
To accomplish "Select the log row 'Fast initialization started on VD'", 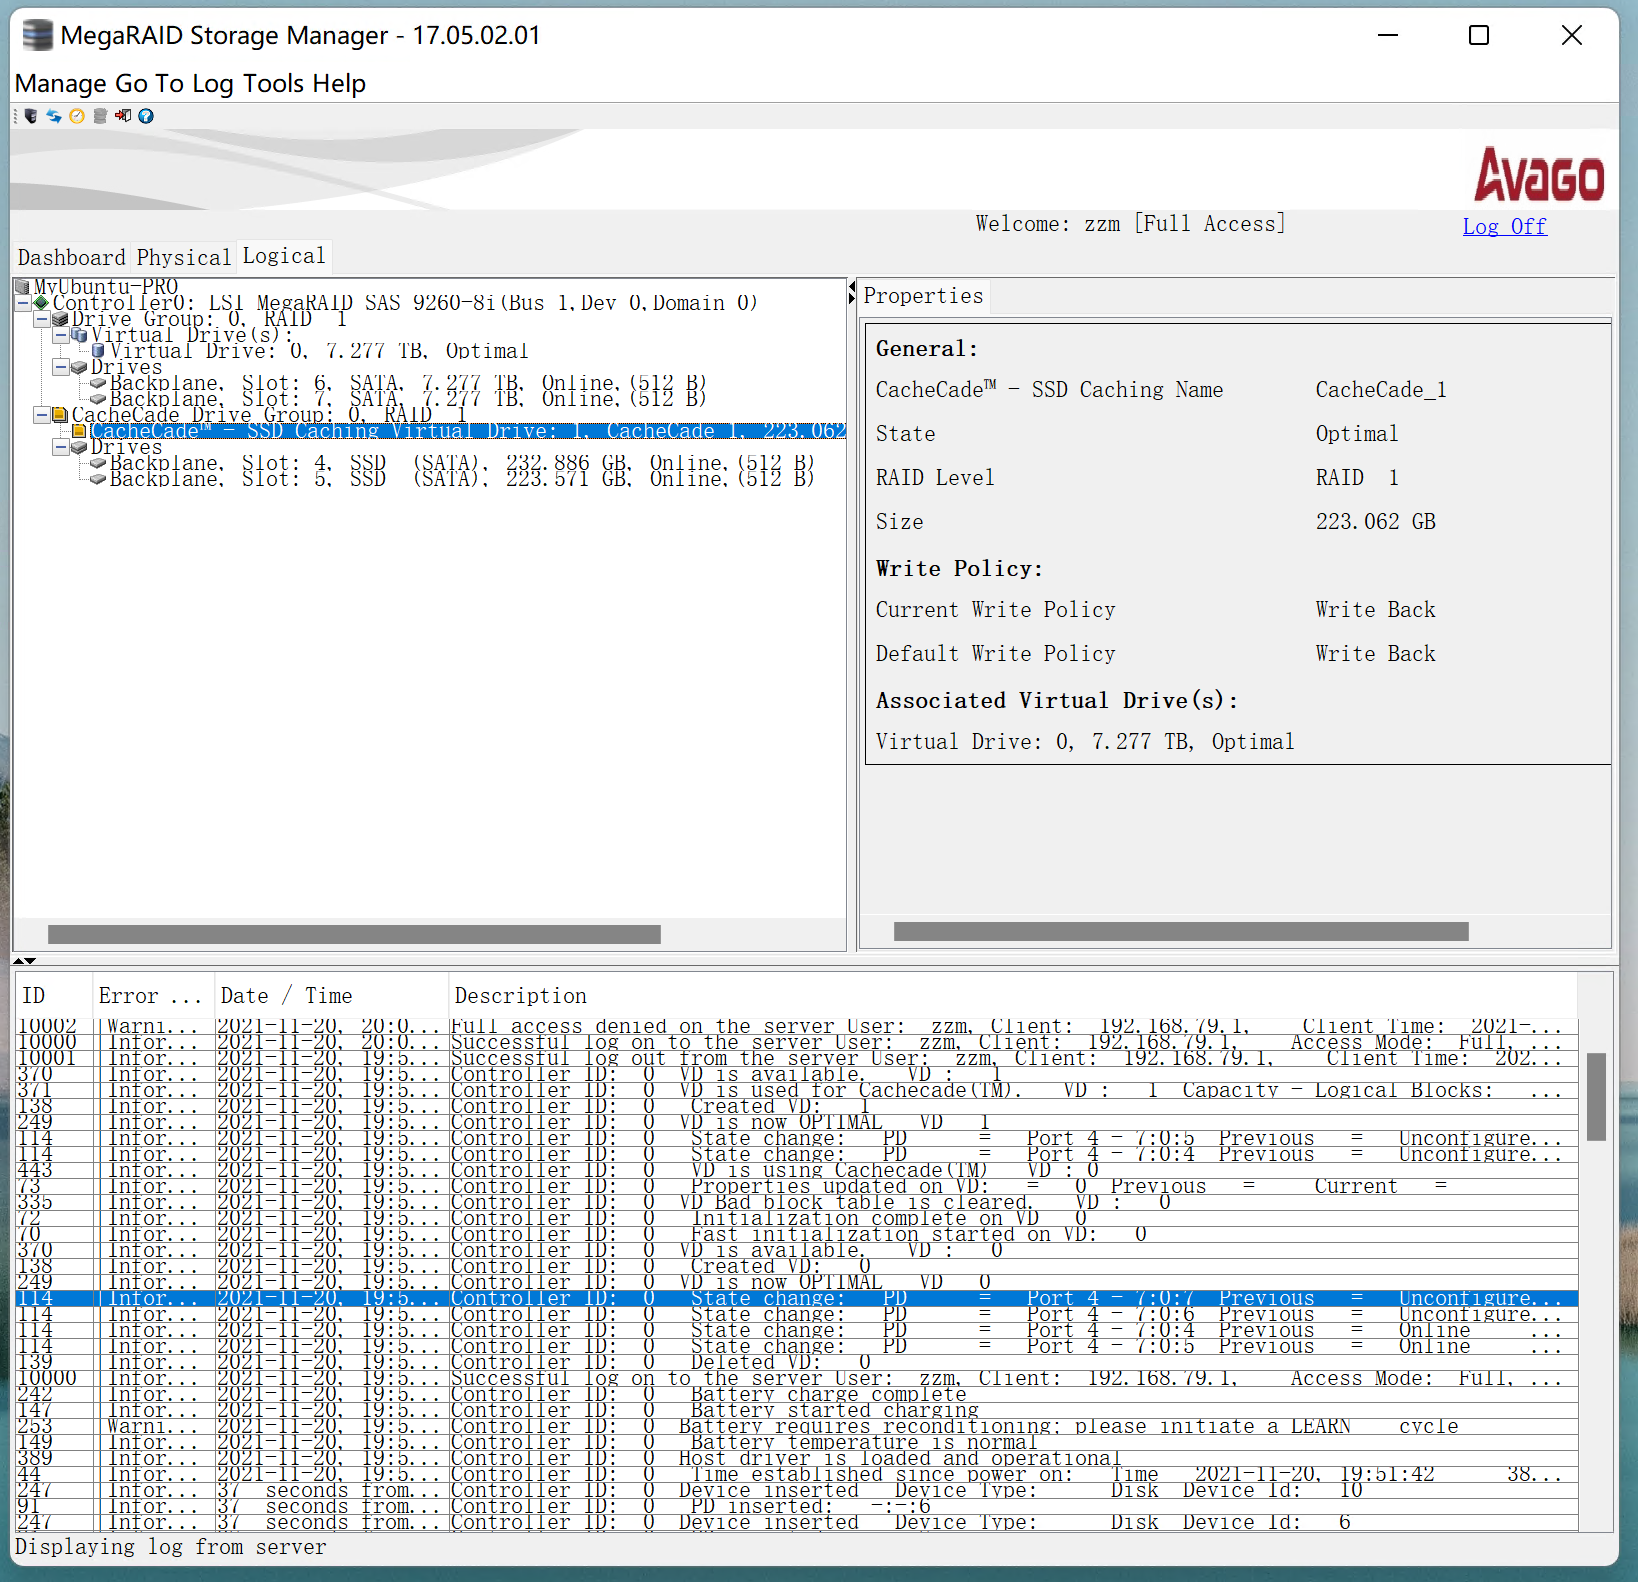I will pos(797,1234).
